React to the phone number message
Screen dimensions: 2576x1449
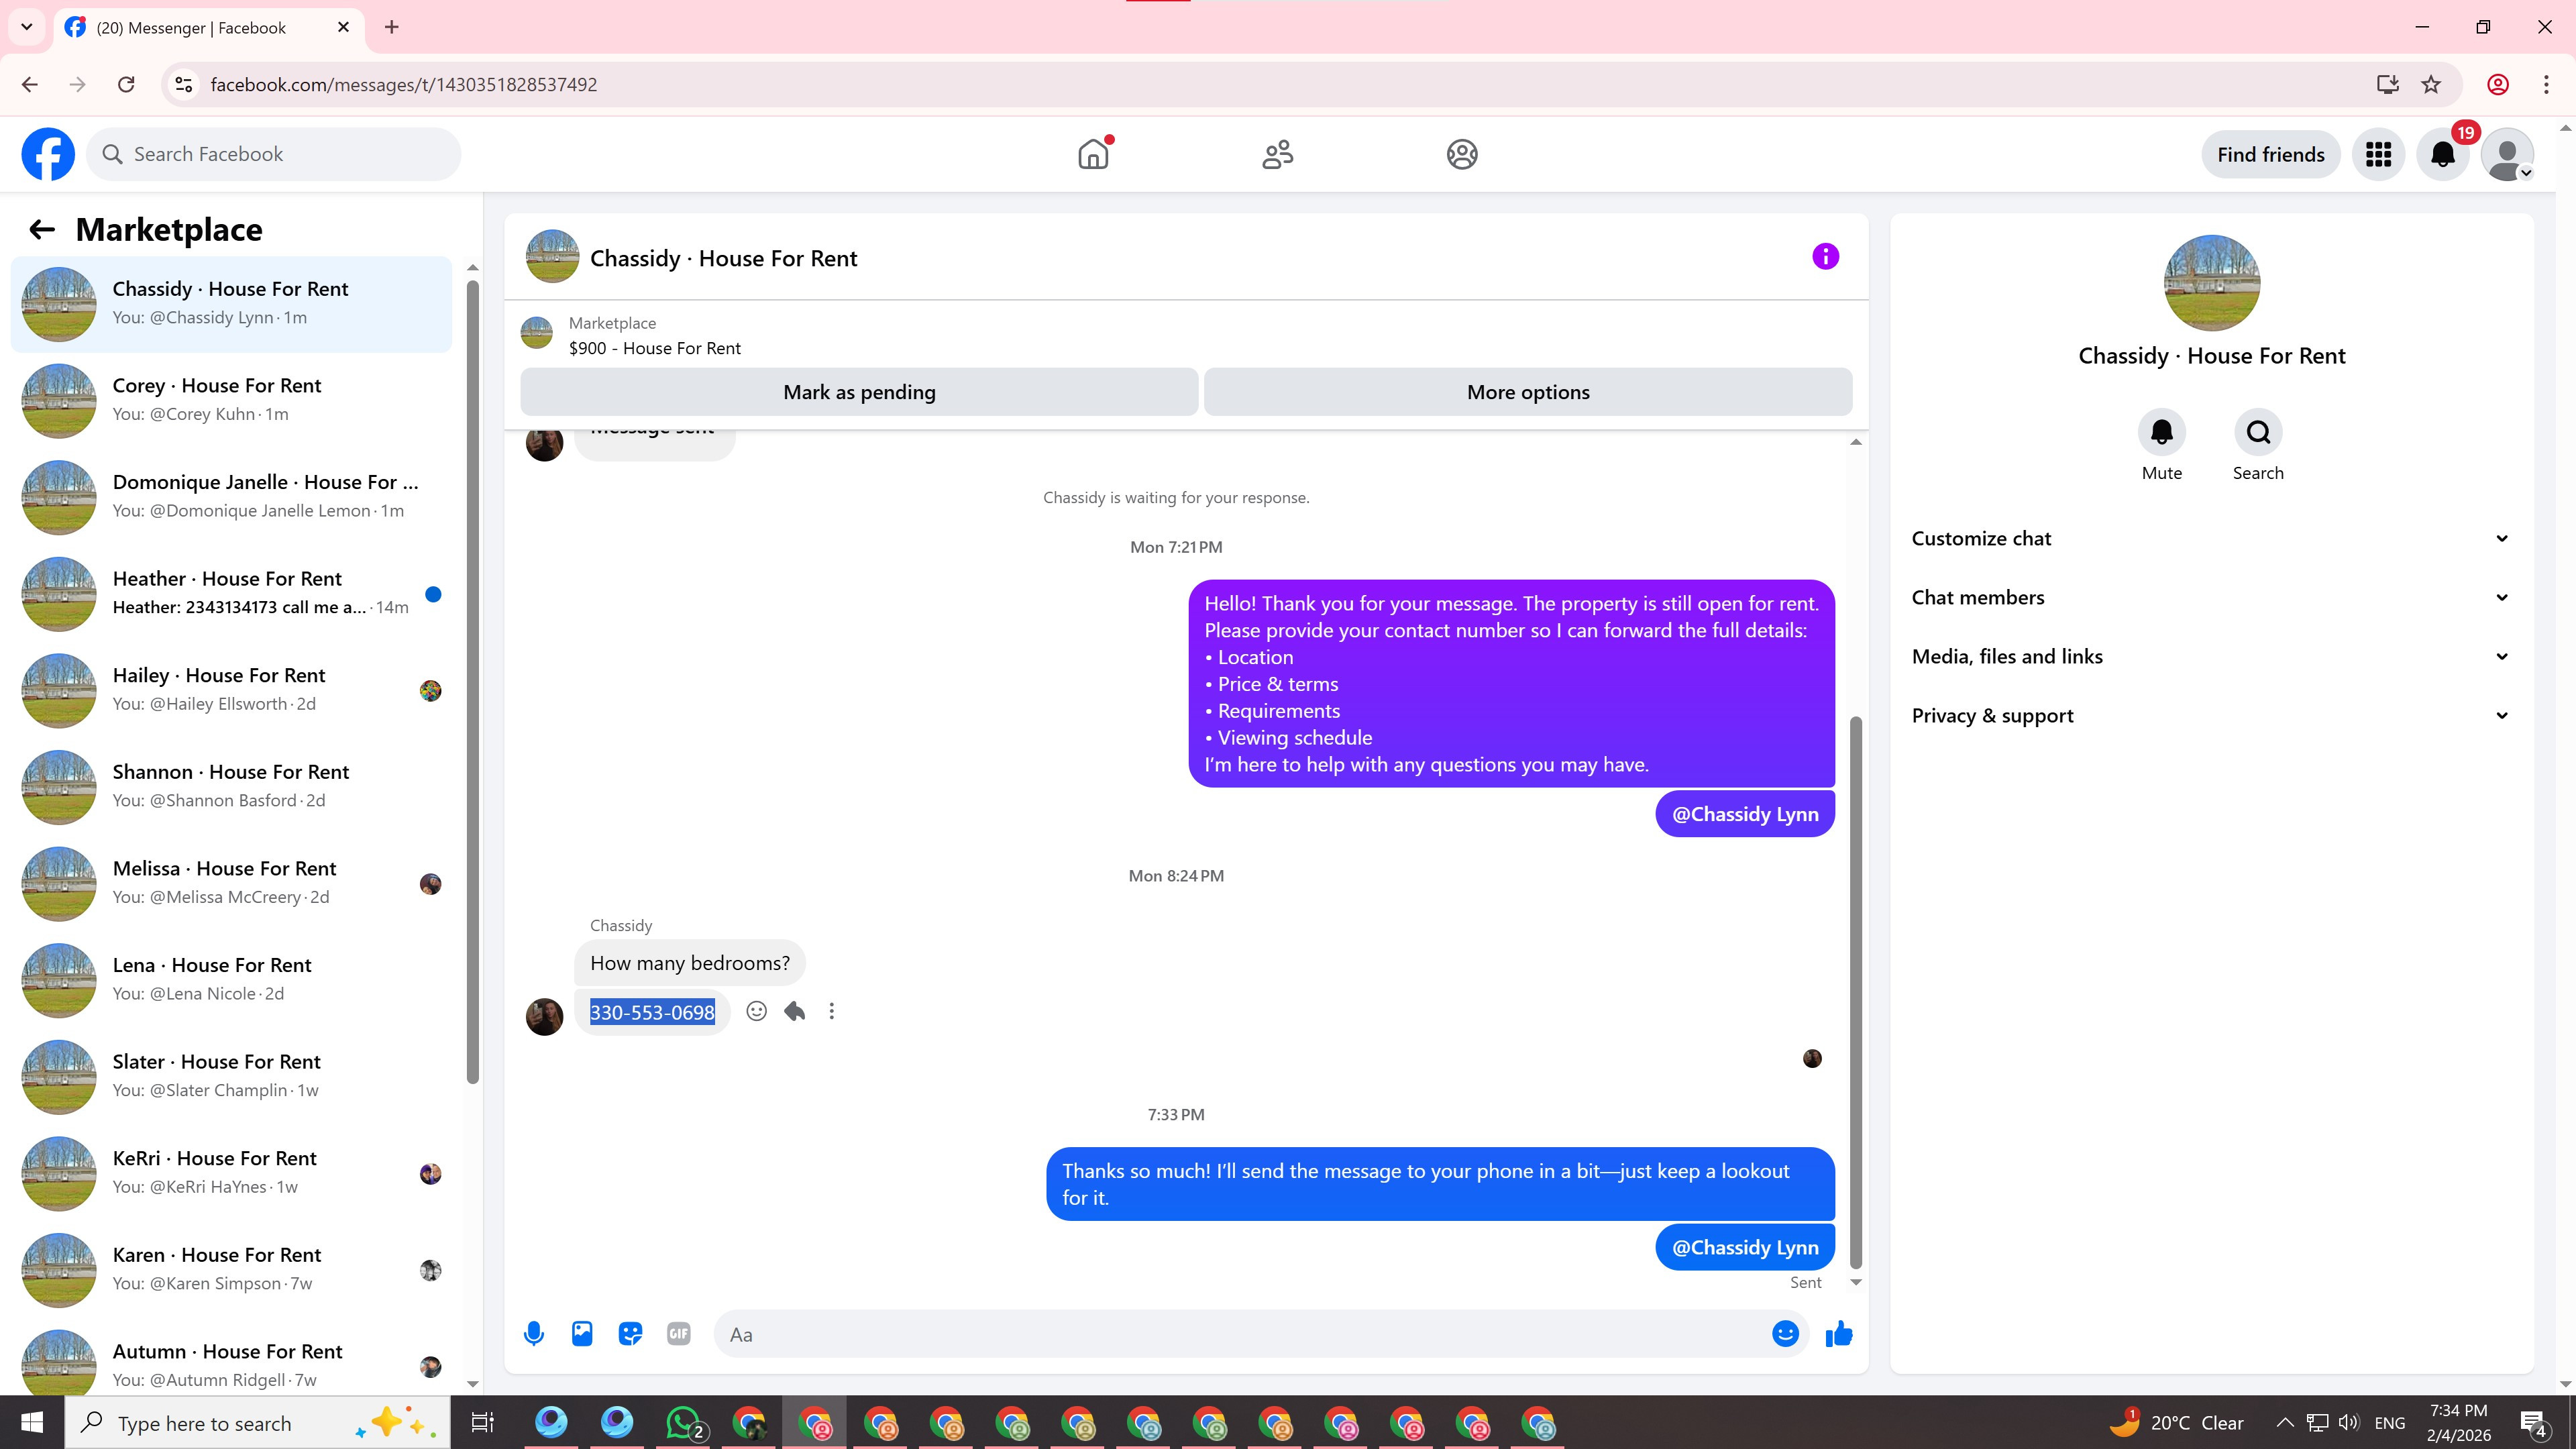(757, 1011)
